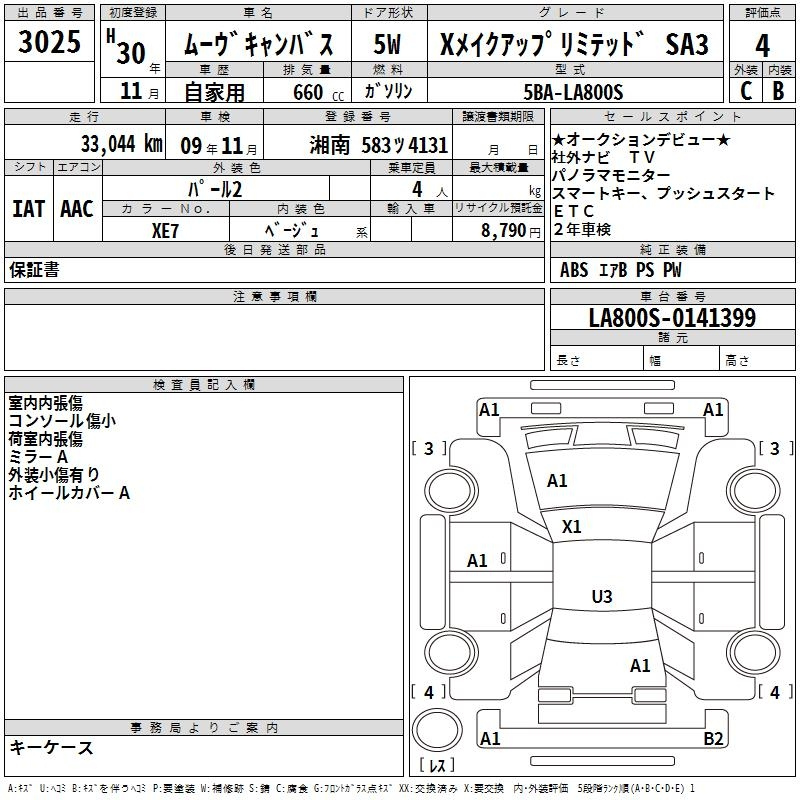
Task: Click chassis number LA800S-0141399
Action: (672, 318)
